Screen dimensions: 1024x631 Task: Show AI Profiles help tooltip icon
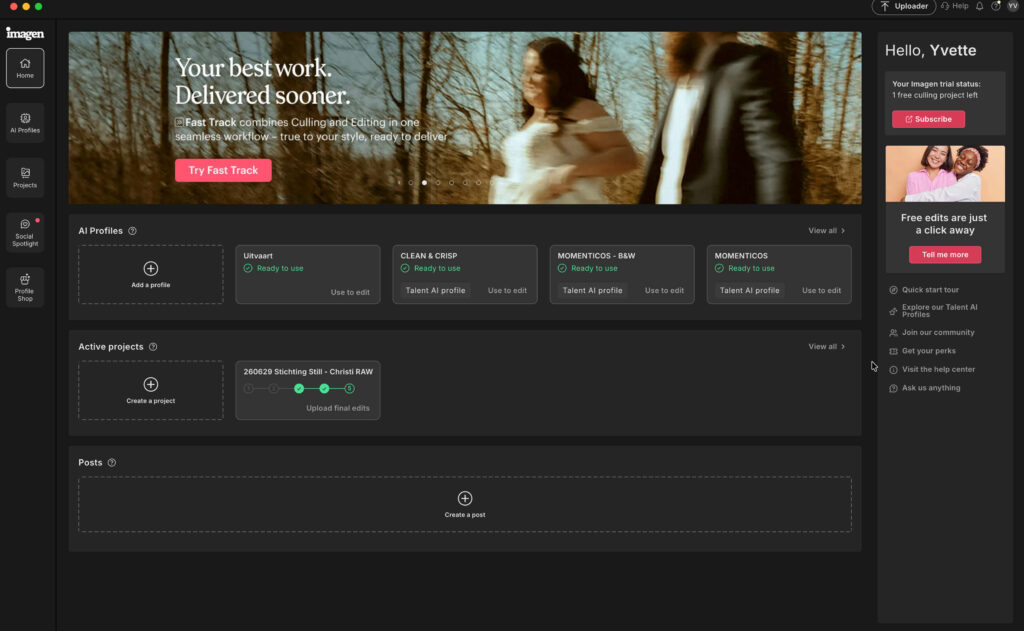point(133,231)
